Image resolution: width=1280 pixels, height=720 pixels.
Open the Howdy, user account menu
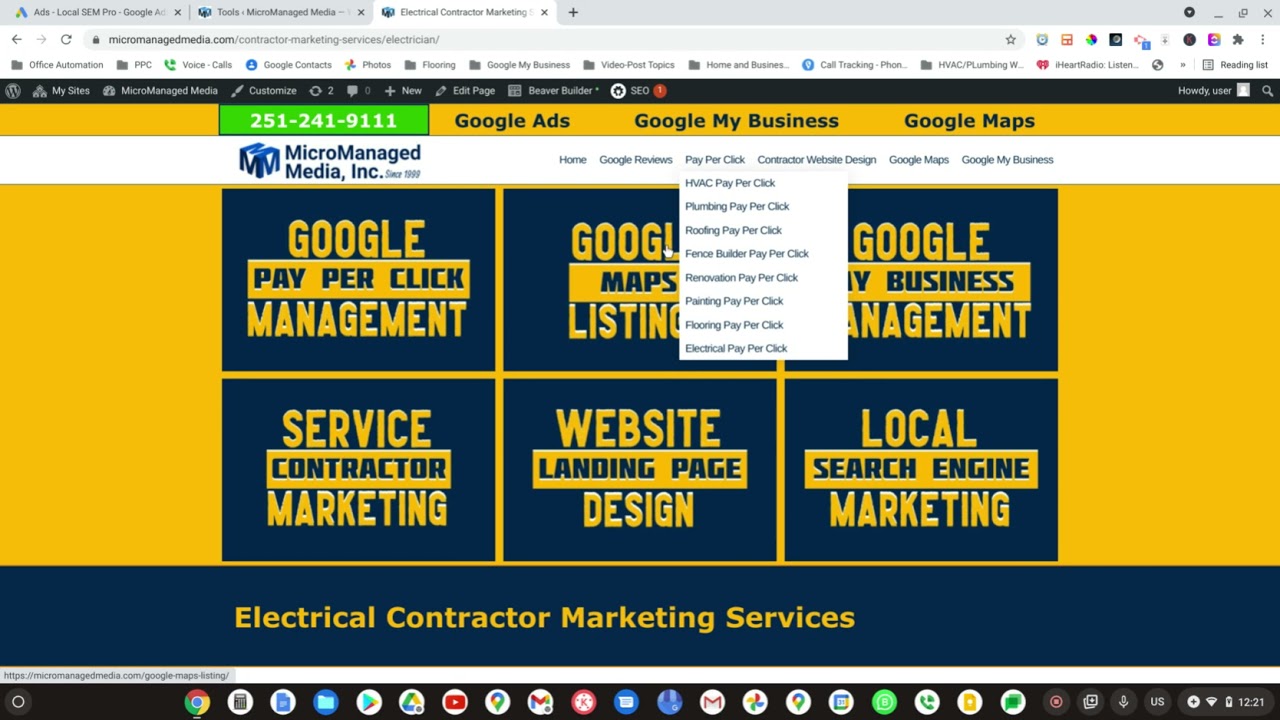click(x=1213, y=90)
